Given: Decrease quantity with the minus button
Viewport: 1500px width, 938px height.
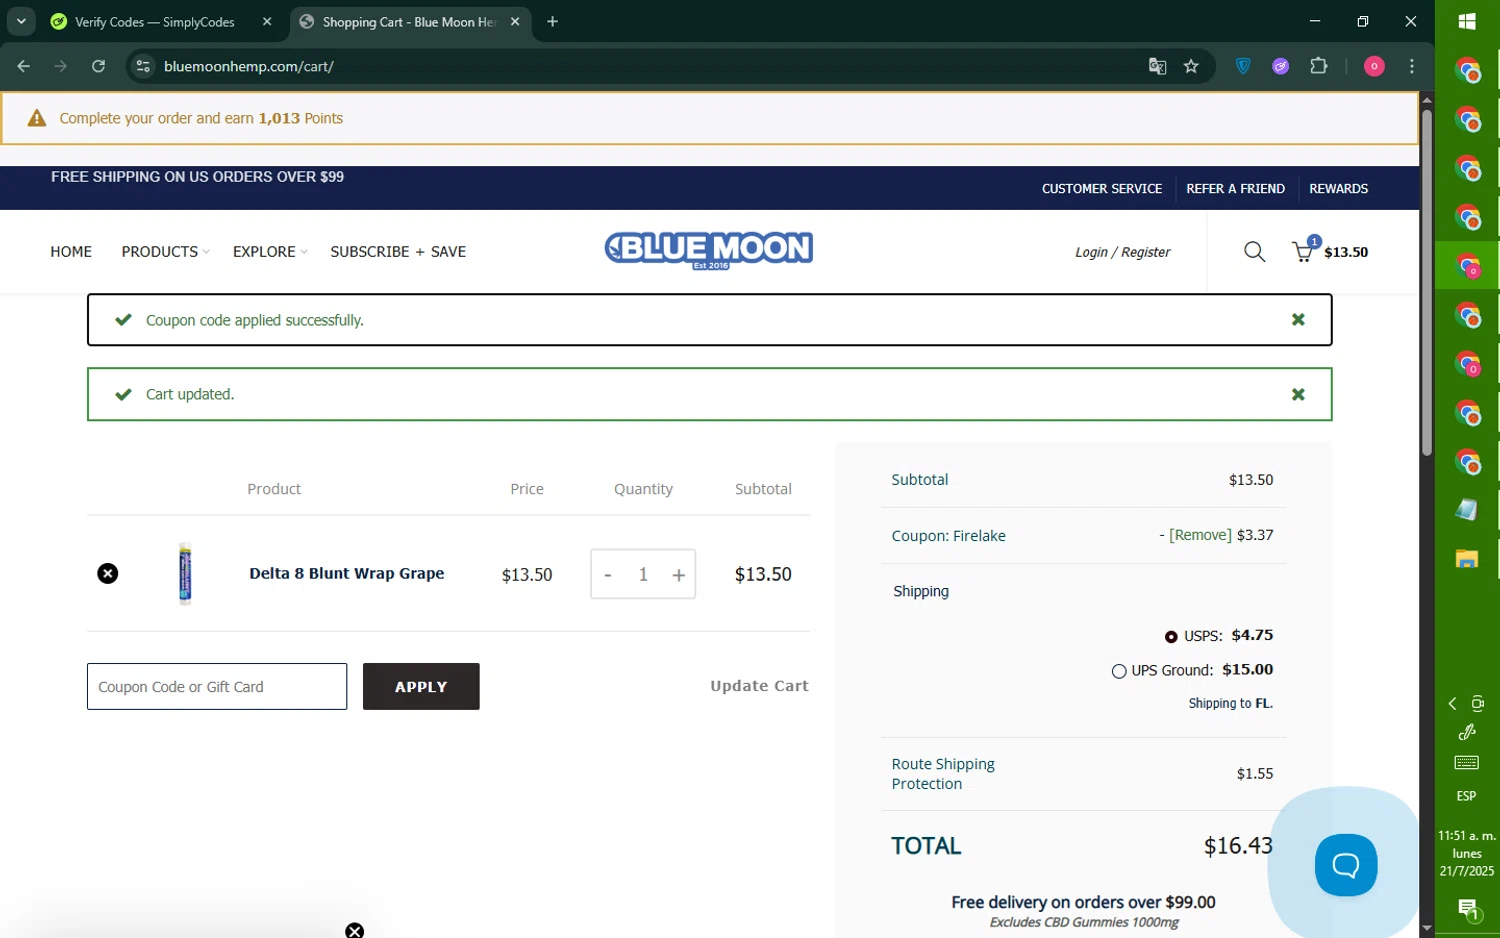Looking at the screenshot, I should point(607,575).
